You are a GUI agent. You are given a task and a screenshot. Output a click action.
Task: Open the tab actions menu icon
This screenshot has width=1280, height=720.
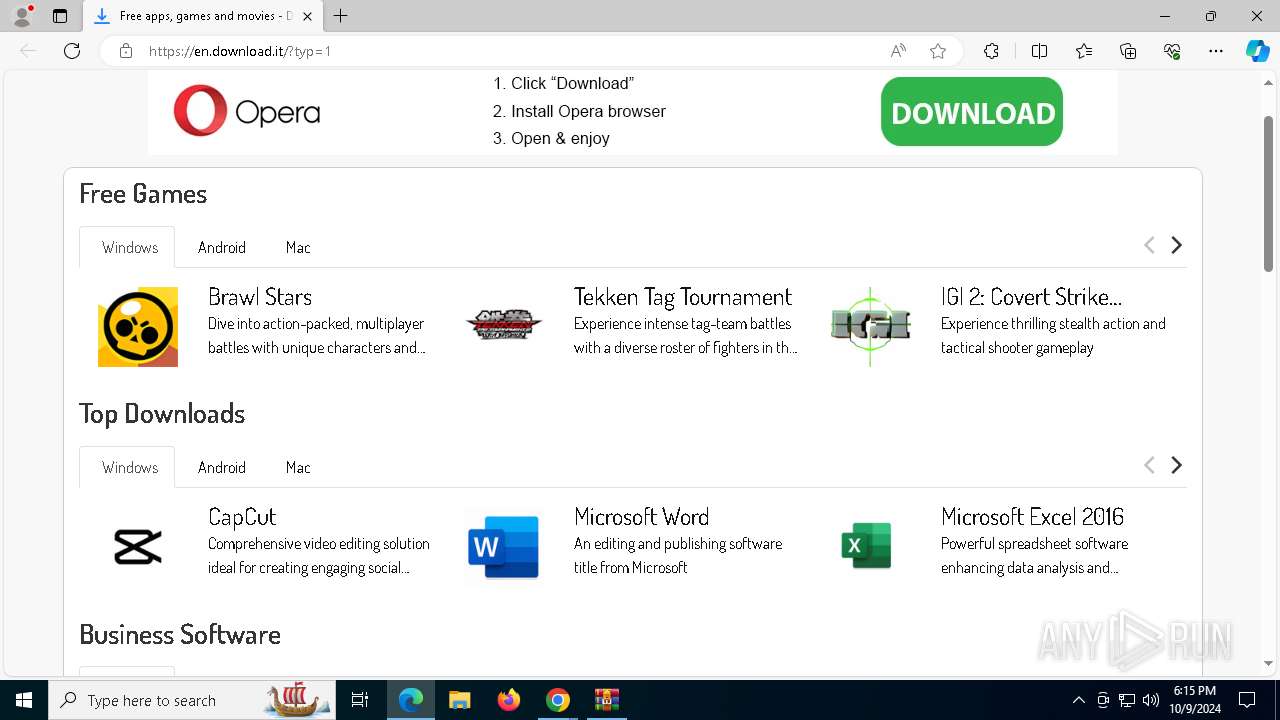coord(60,16)
